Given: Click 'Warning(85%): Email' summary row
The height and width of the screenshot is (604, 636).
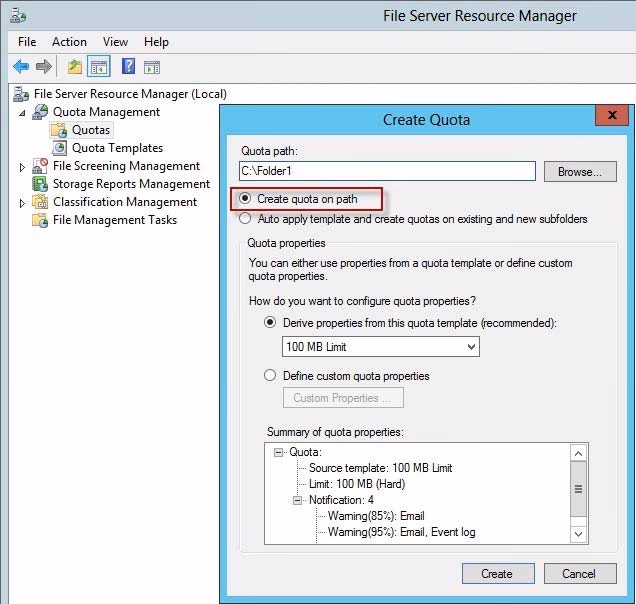Looking at the screenshot, I should point(376,516).
